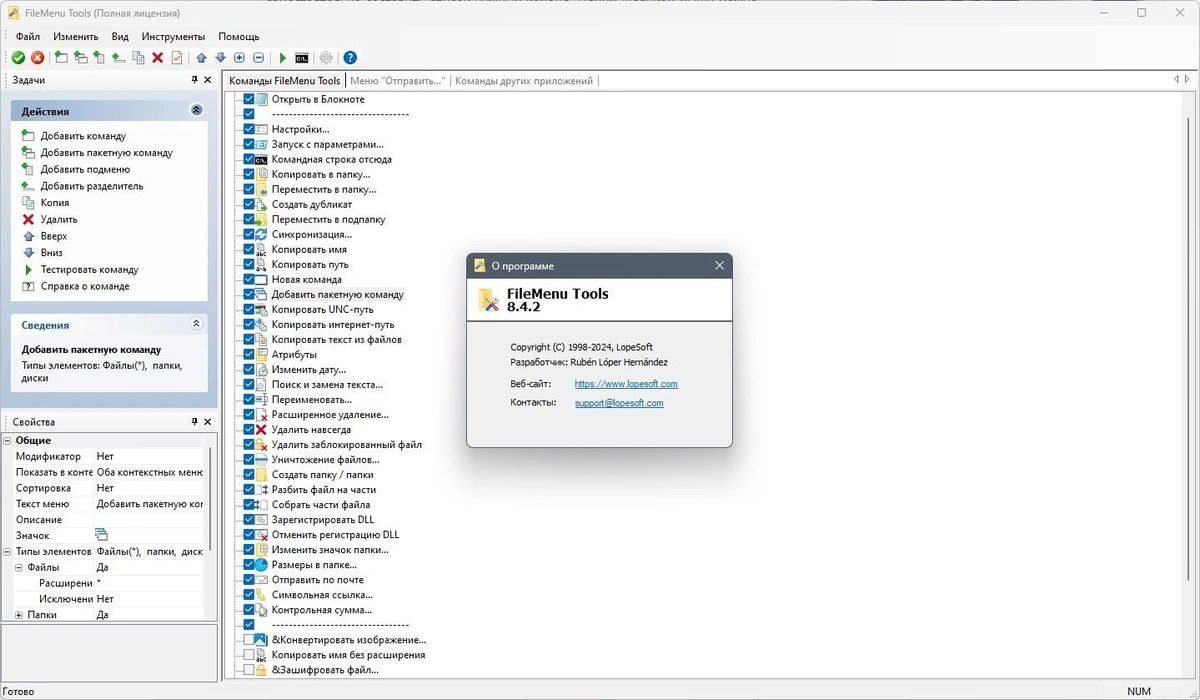This screenshot has height=700, width=1200.
Task: Click the Move Down arrow toolbar icon
Action: coord(220,58)
